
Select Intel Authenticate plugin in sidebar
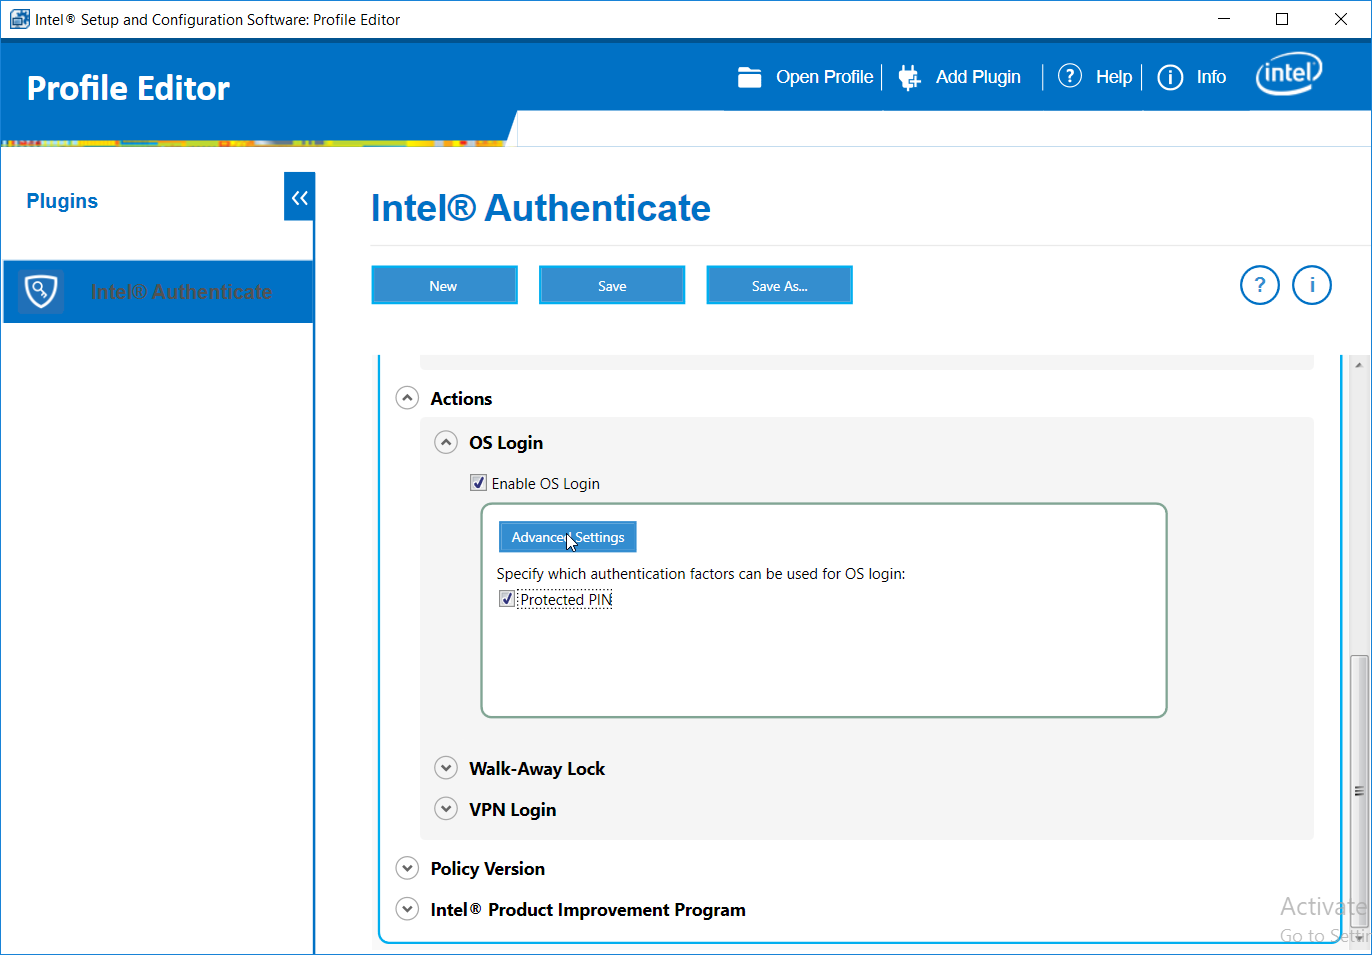(x=159, y=291)
